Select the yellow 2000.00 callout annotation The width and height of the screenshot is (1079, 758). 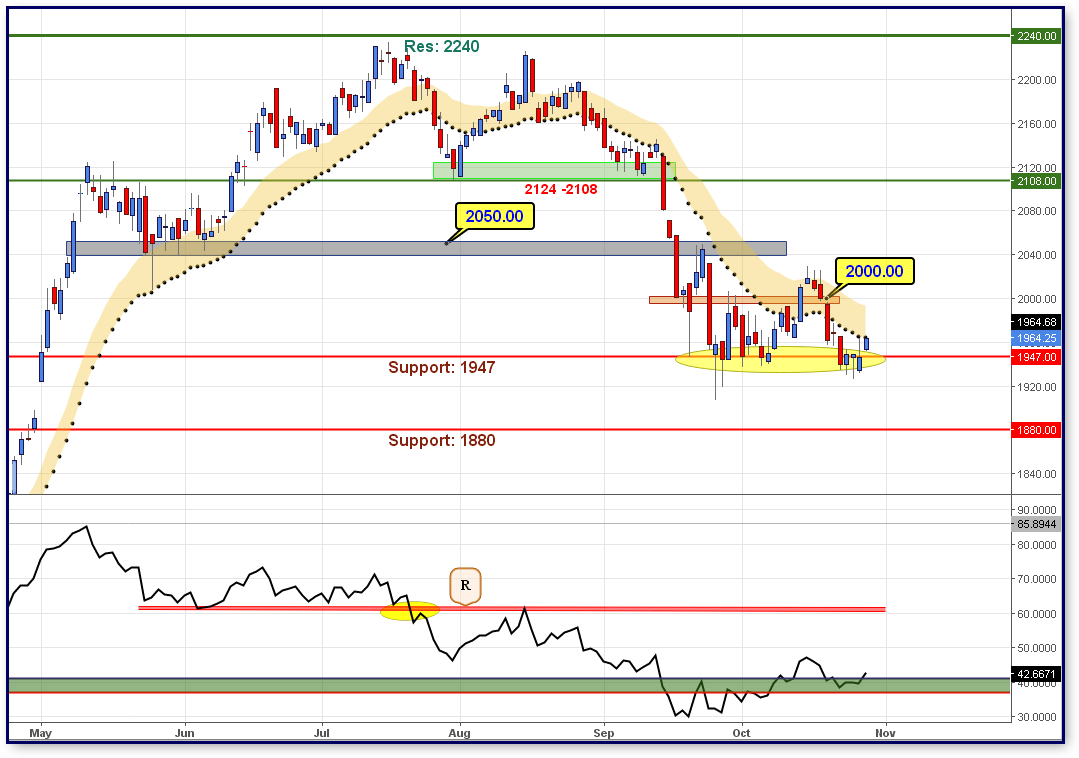coord(875,271)
